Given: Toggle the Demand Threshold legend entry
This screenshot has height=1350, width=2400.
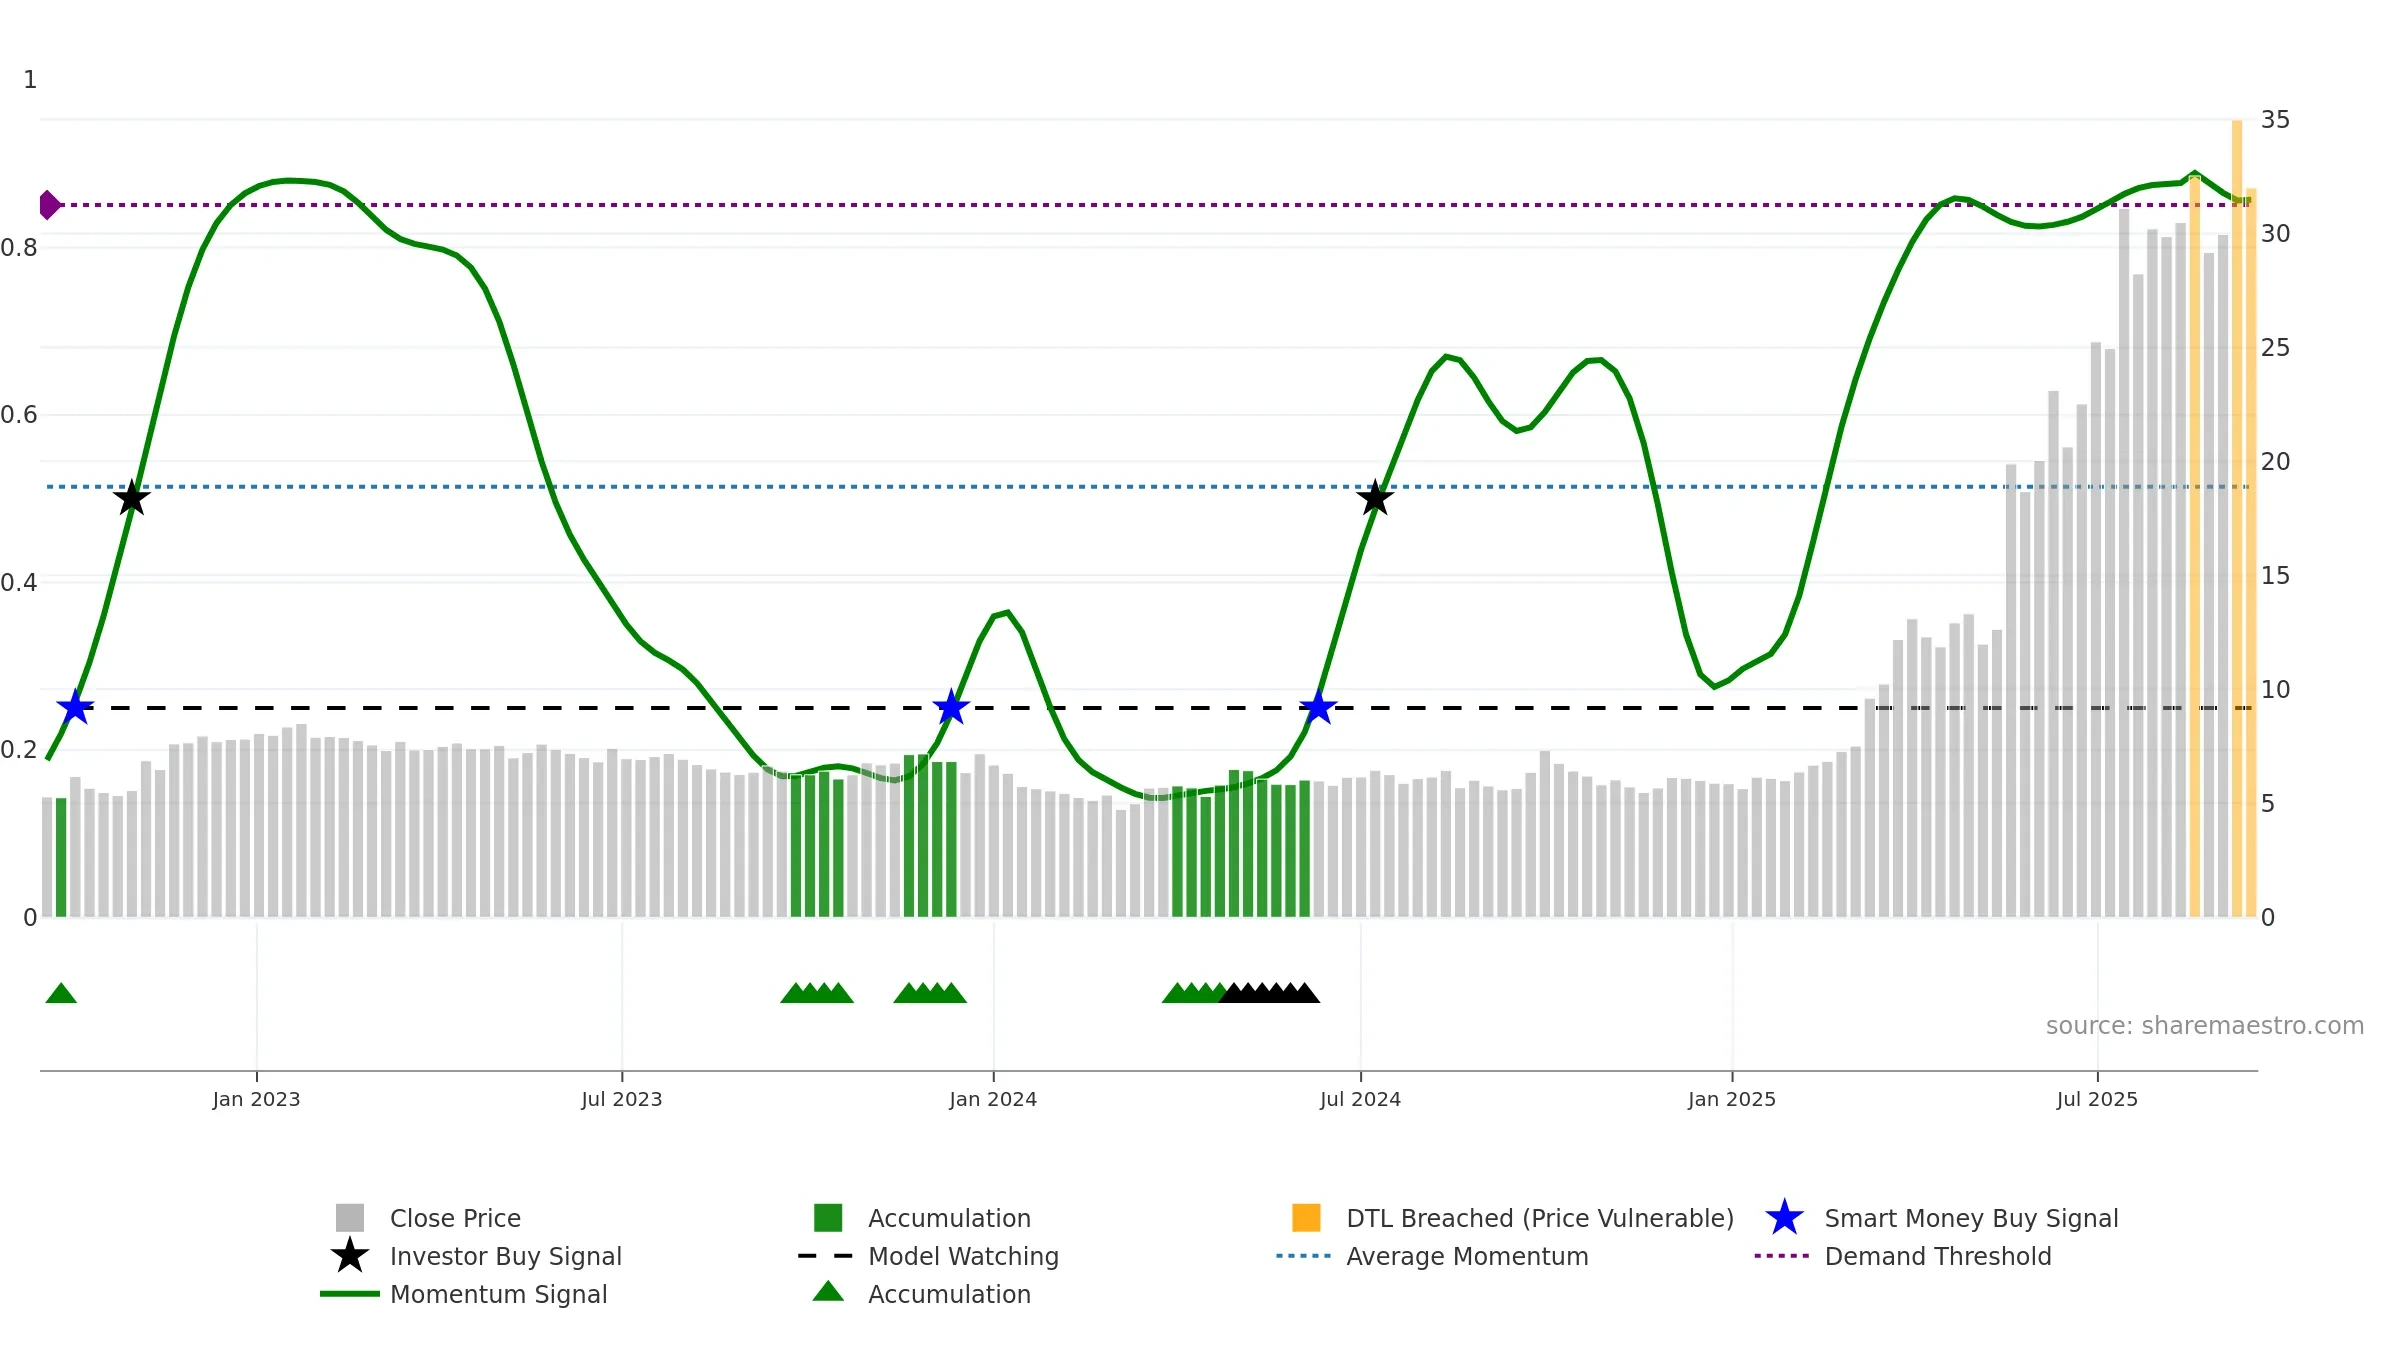Looking at the screenshot, I should click(1903, 1256).
